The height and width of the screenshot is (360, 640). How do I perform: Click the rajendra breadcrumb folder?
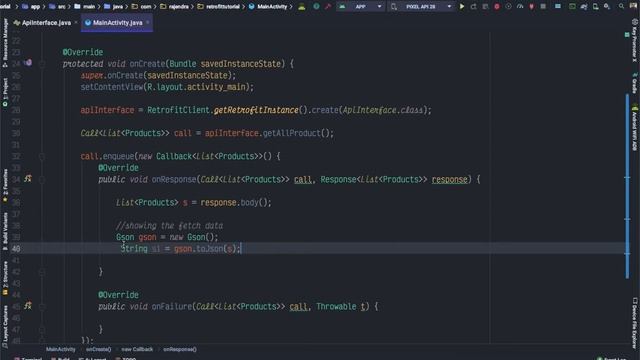pos(175,7)
